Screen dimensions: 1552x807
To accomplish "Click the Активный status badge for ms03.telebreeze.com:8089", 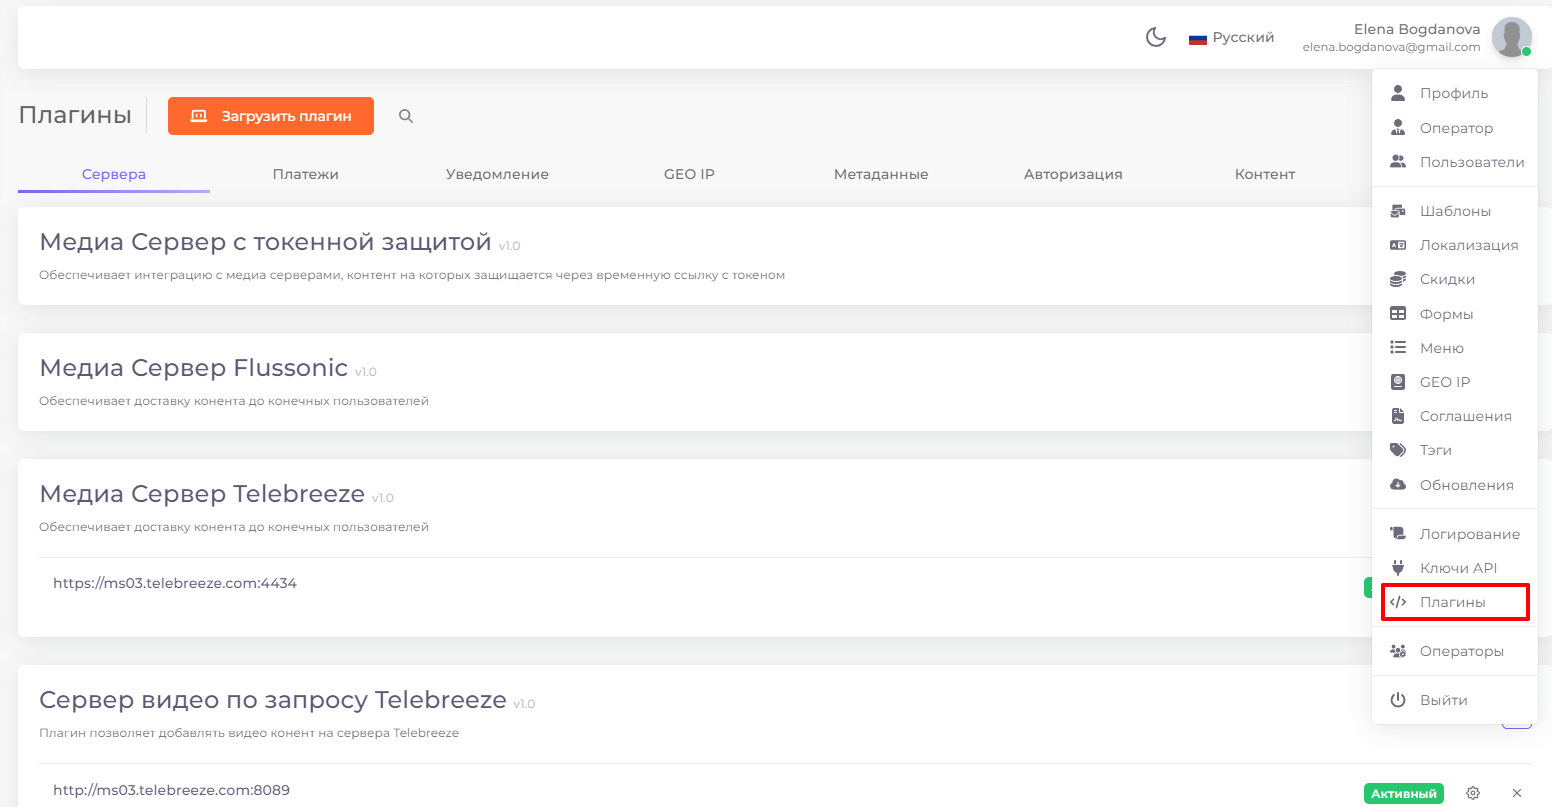I will (x=1404, y=793).
